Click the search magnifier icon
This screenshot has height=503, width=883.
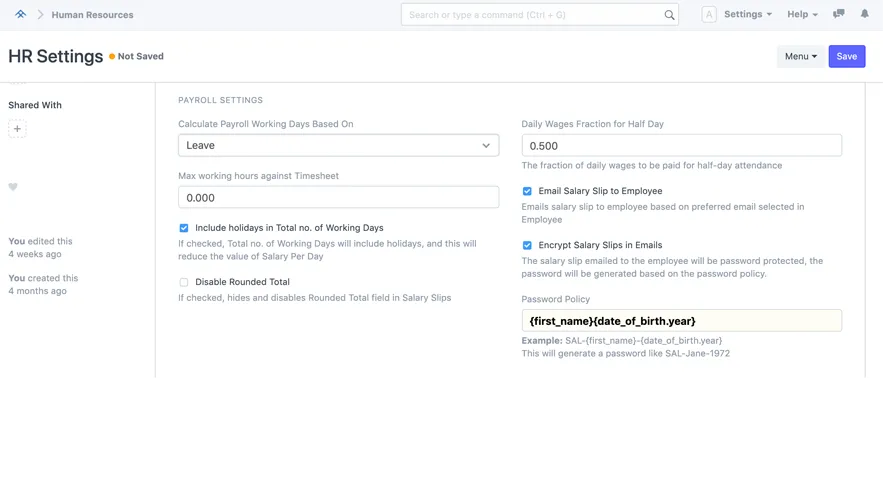669,15
